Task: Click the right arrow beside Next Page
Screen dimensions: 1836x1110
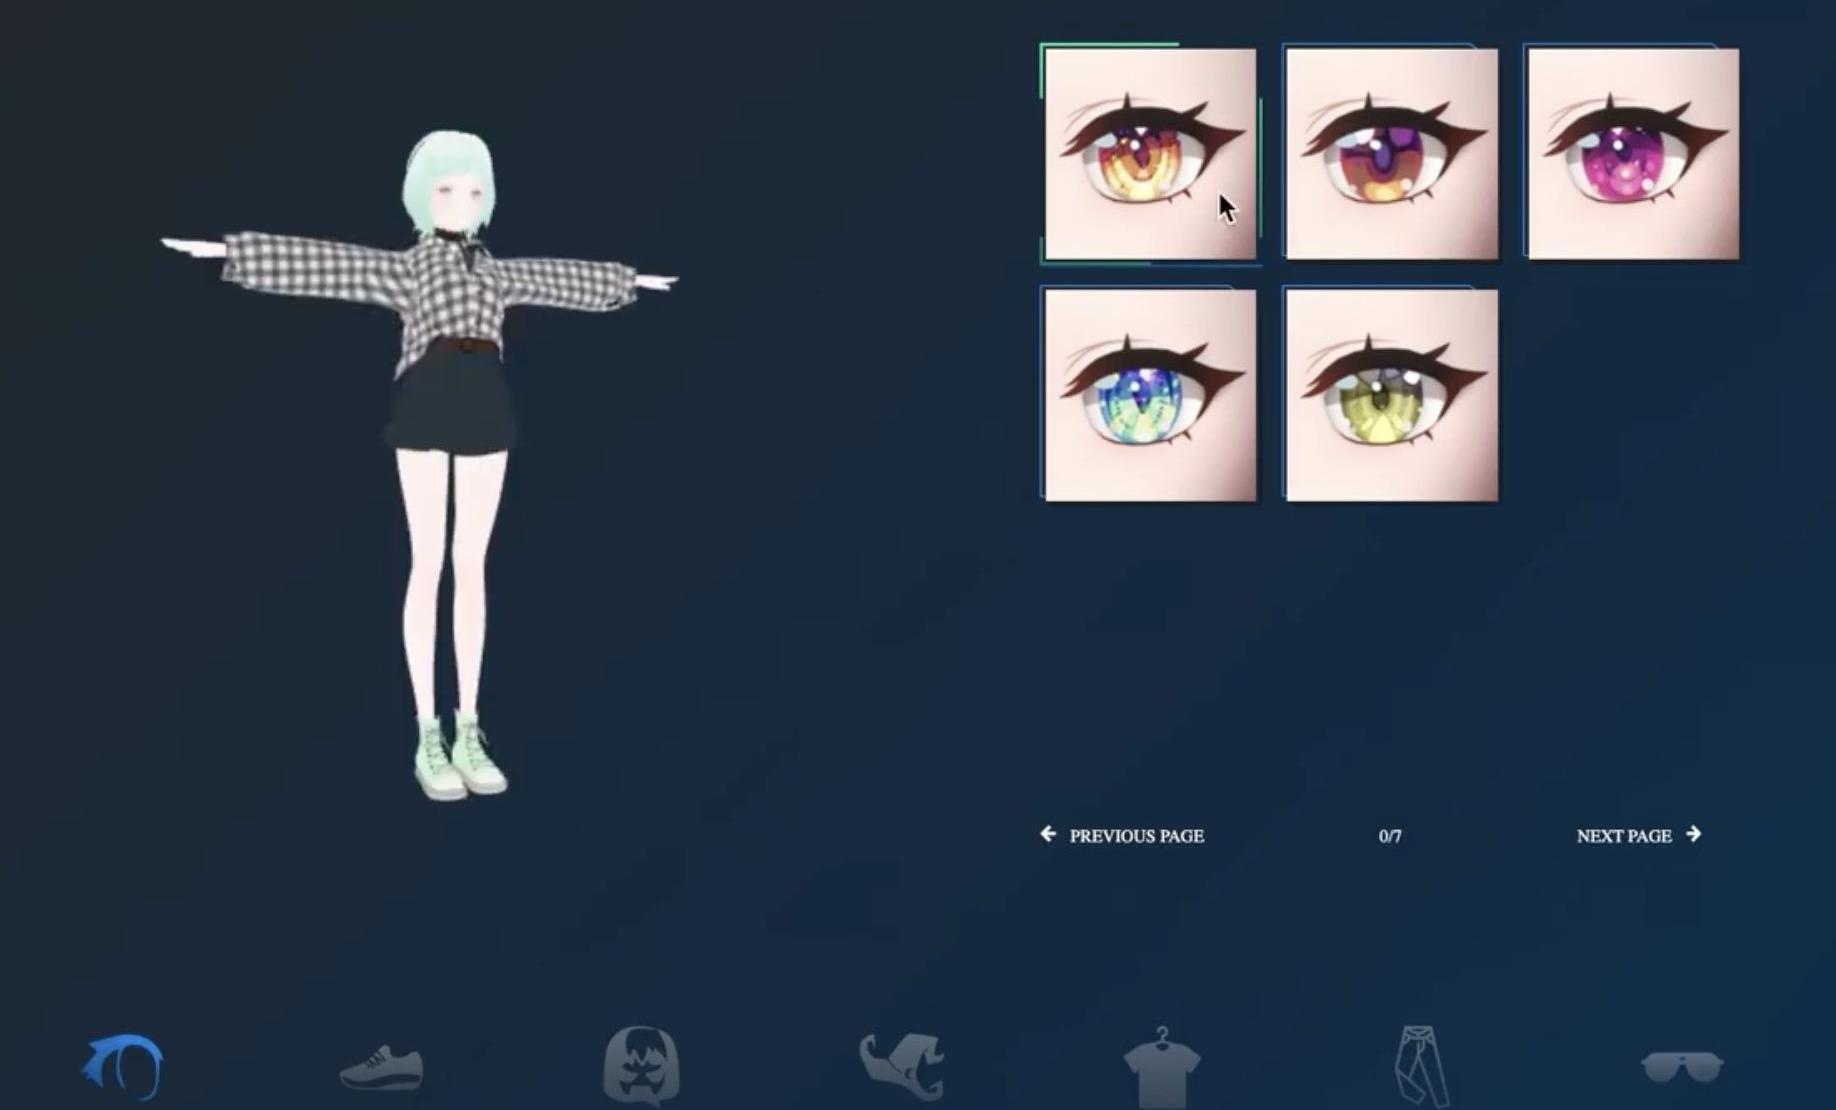Action: (1693, 834)
